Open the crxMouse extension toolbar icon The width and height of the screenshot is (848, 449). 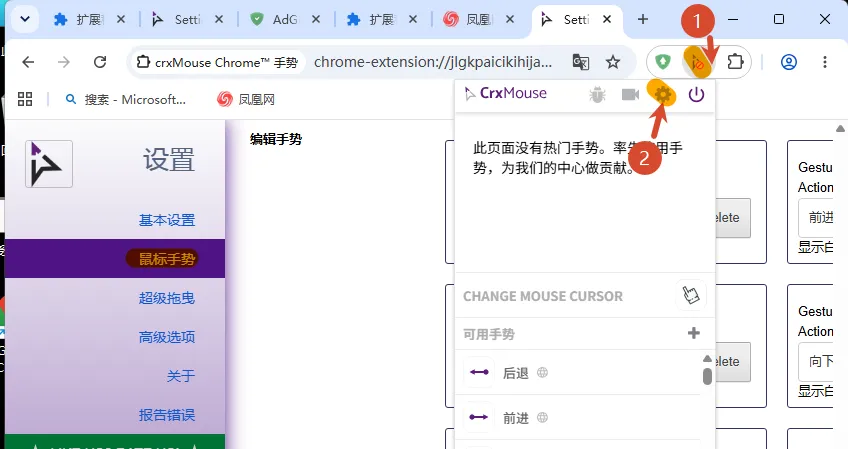point(697,63)
